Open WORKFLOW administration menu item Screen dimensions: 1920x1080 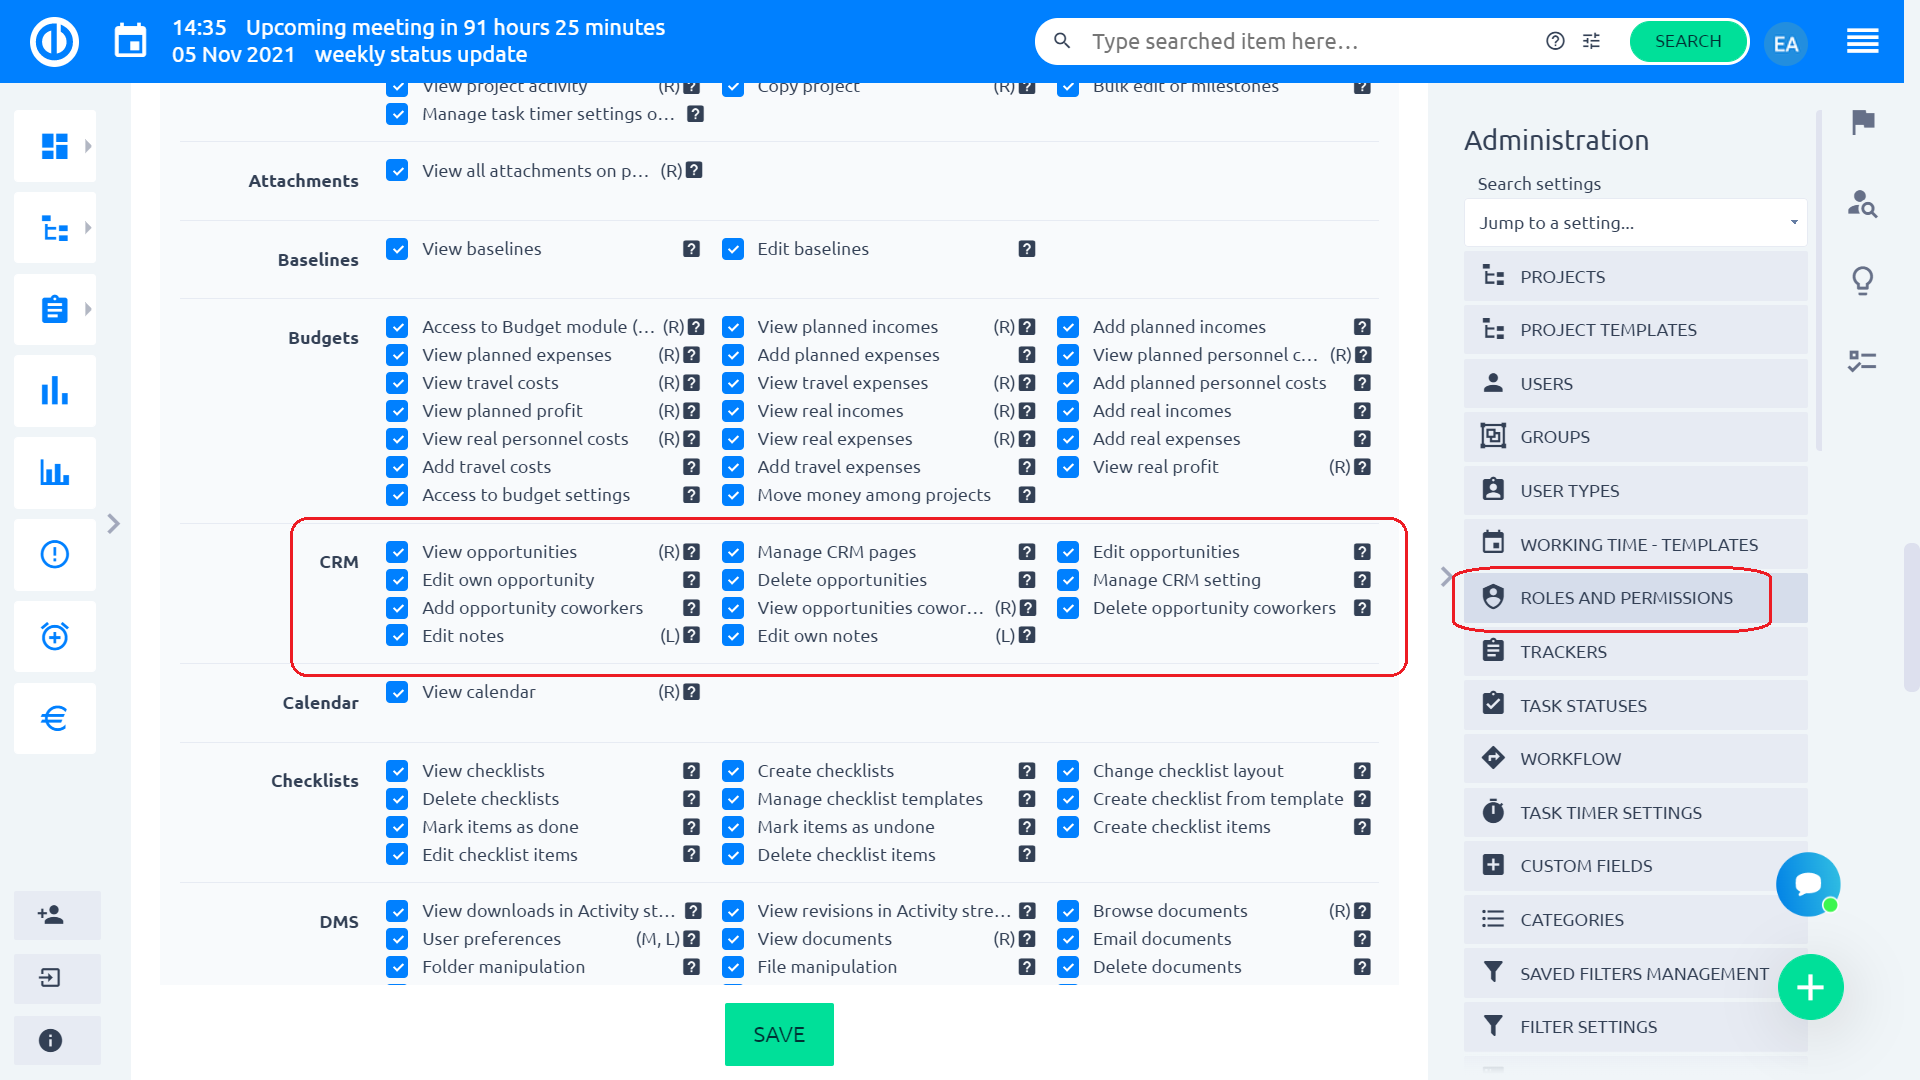click(1635, 759)
